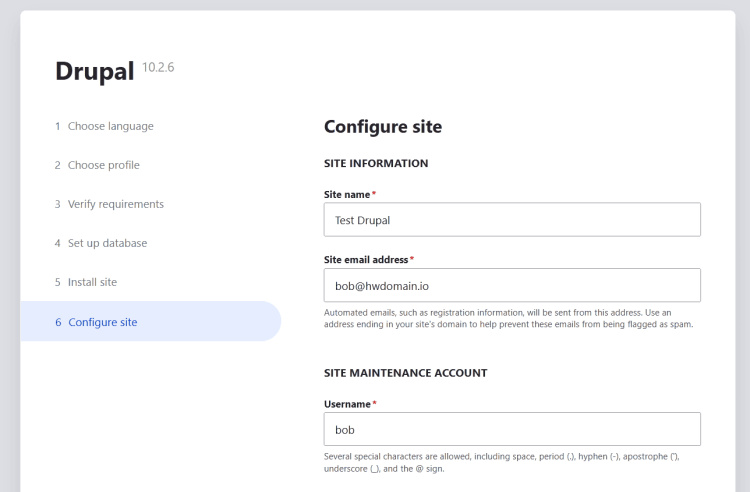750x492 pixels.
Task: Click the Site email address label
Action: 366,259
